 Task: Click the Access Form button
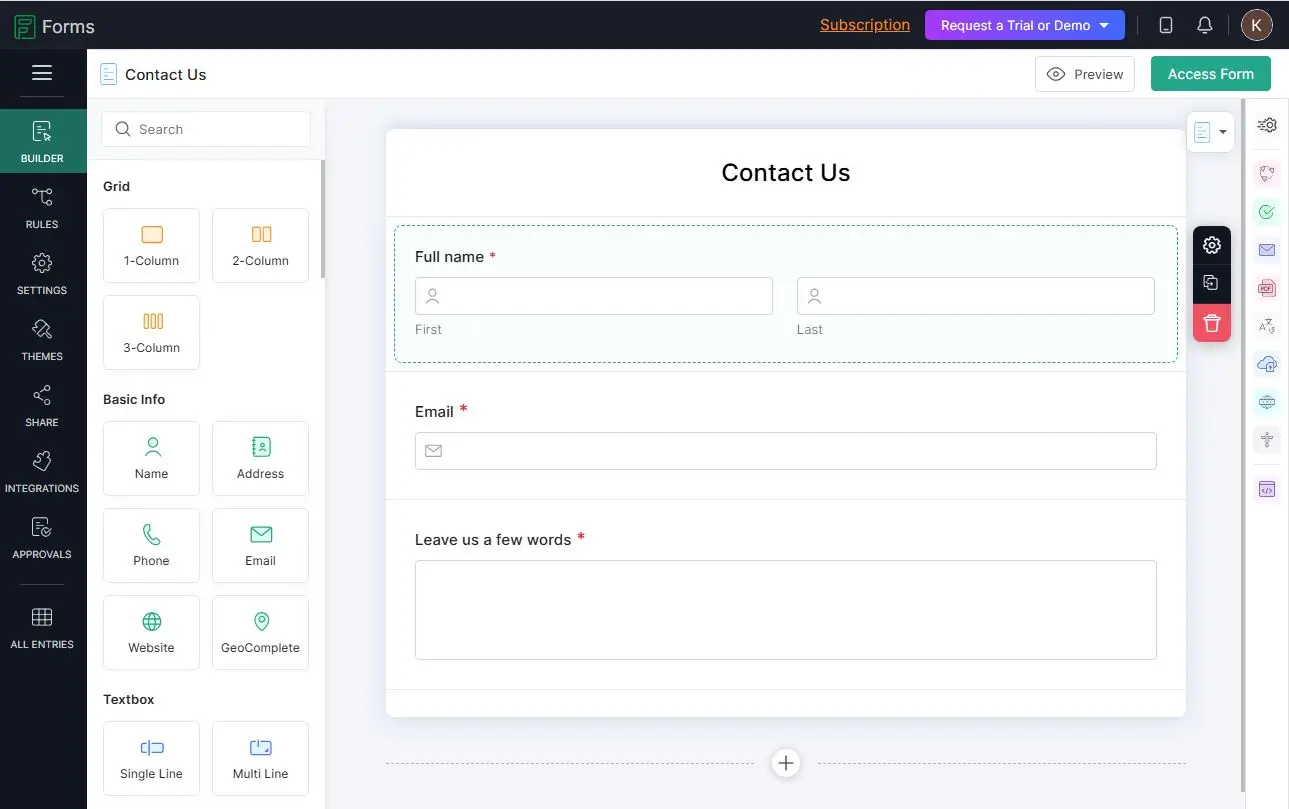[x=1210, y=74]
